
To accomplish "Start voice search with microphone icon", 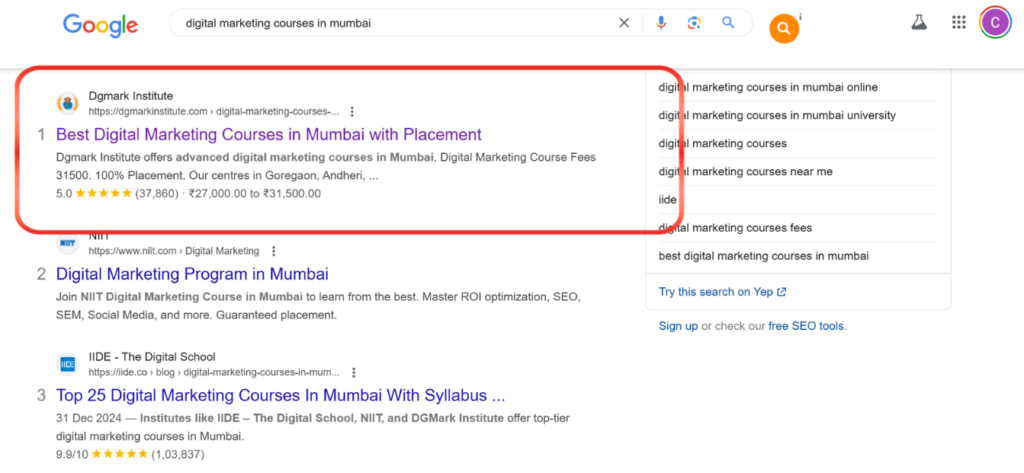I will pyautogui.click(x=661, y=23).
